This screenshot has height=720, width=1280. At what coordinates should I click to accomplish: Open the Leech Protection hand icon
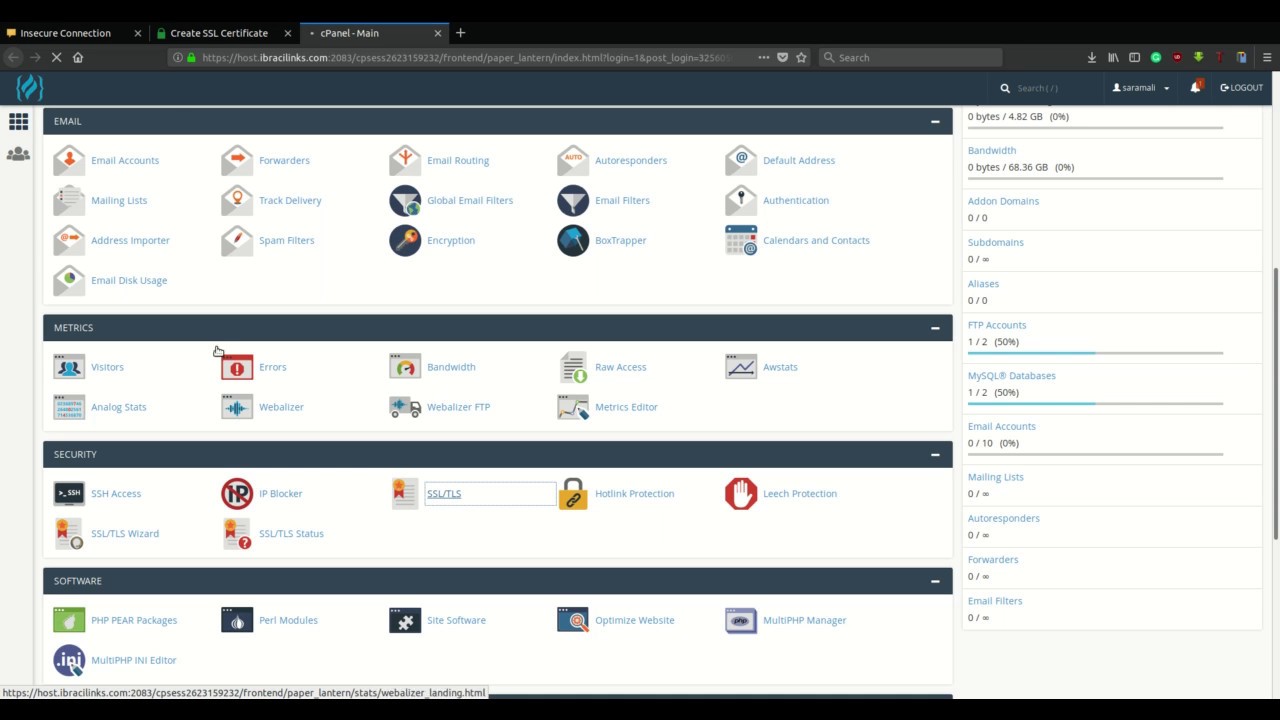tap(741, 493)
